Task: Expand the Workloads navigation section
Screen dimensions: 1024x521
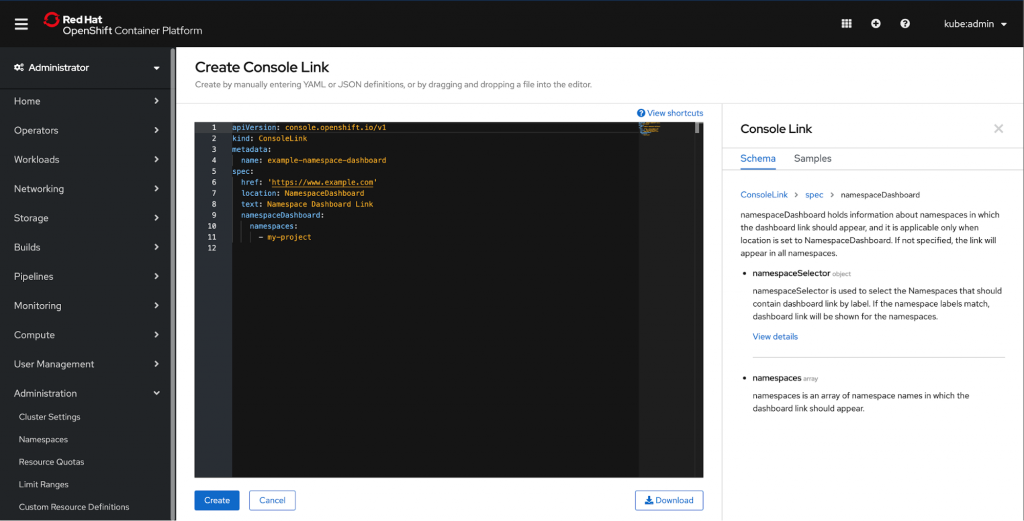Action: (87, 159)
